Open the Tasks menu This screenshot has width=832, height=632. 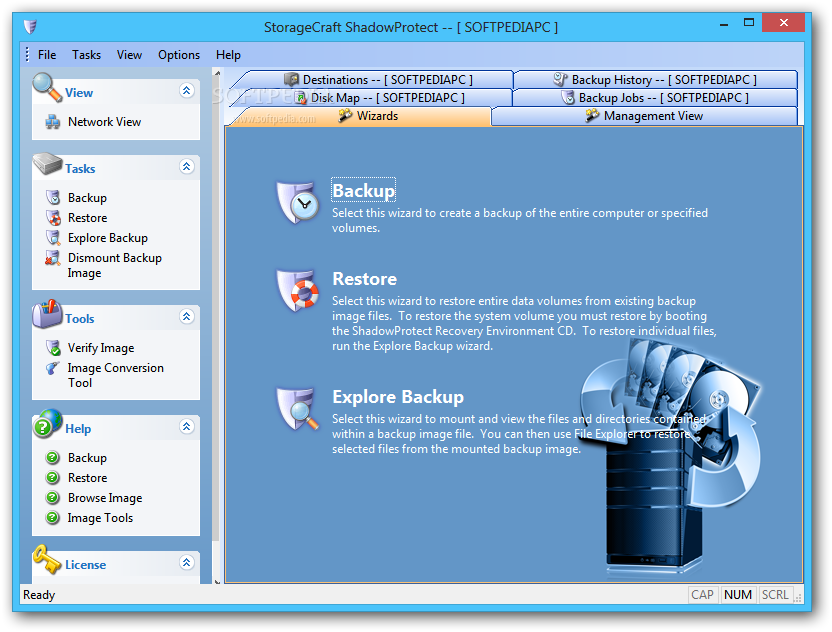86,55
